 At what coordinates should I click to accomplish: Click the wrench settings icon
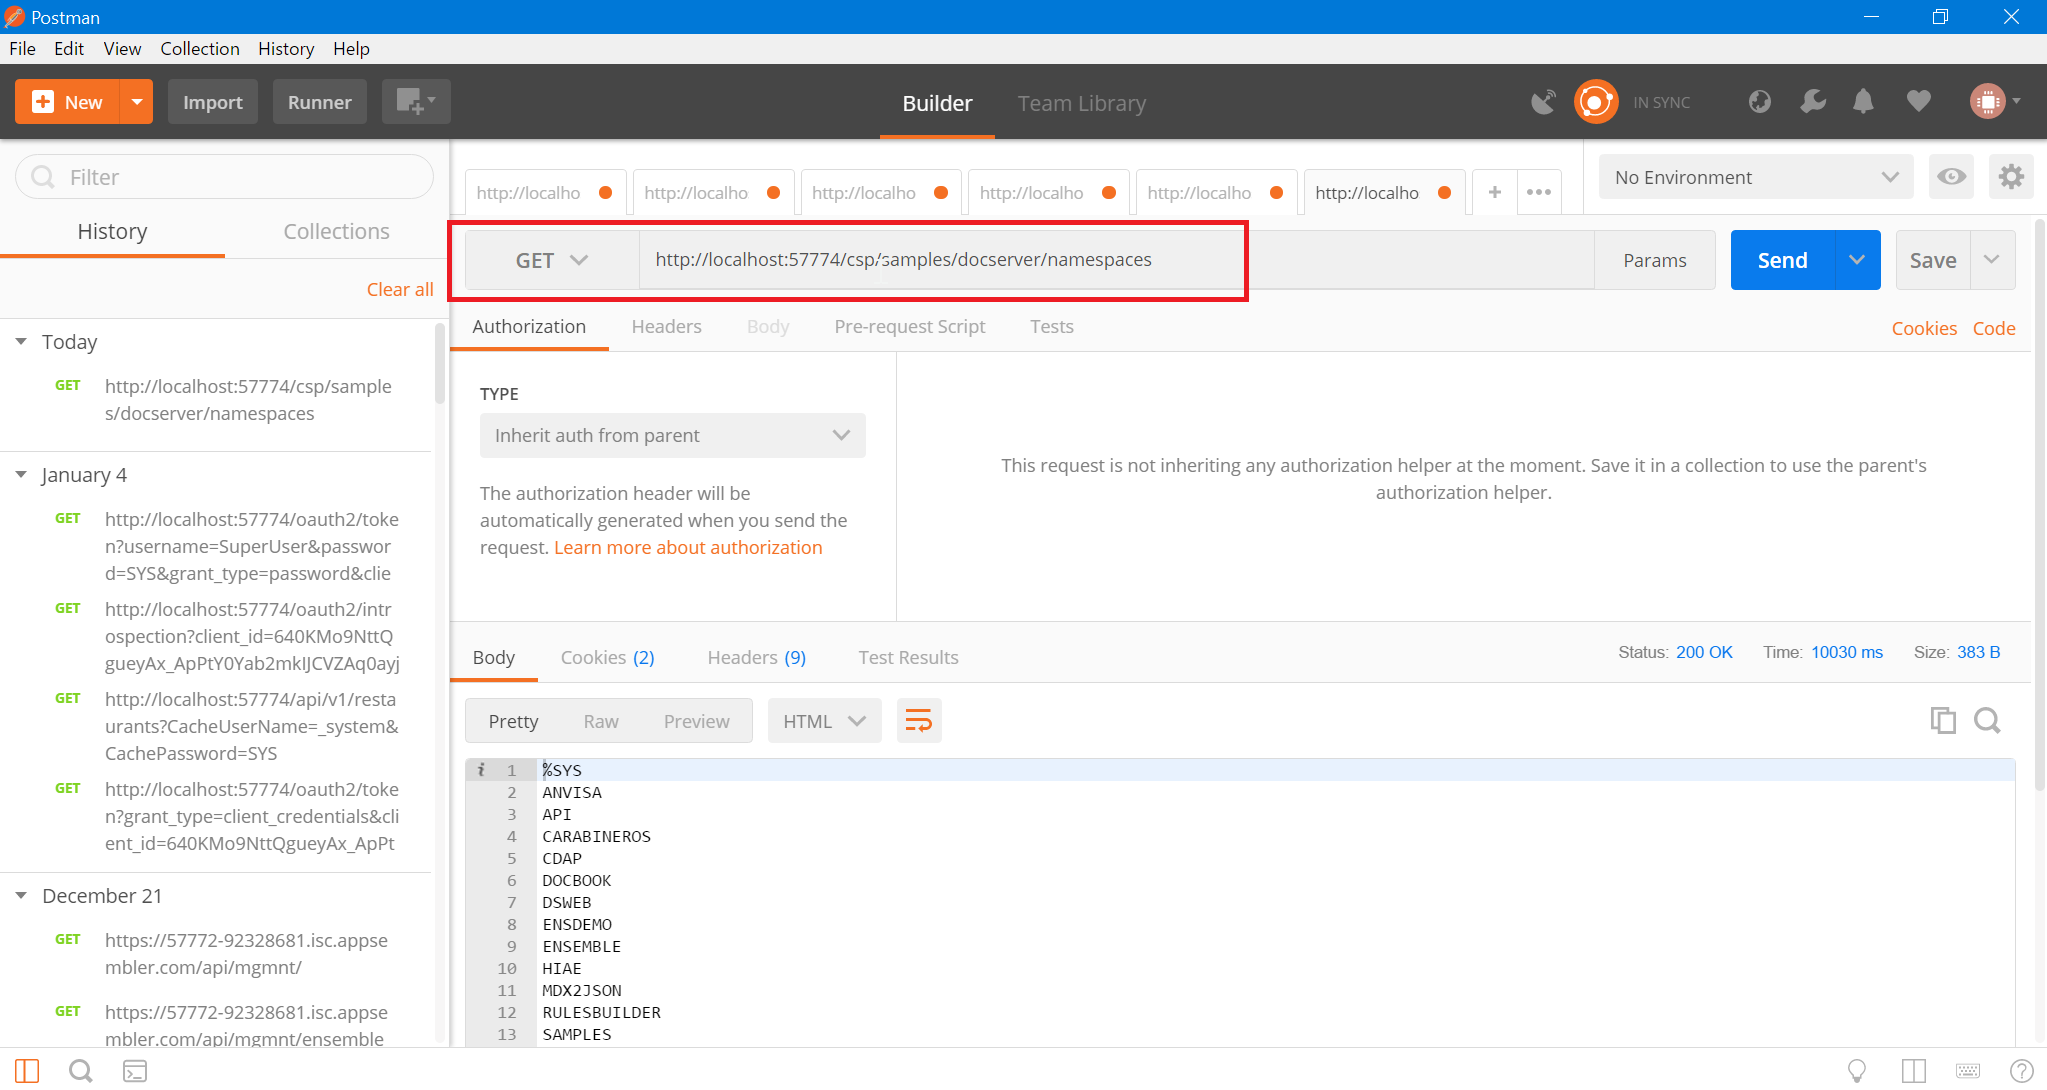(1812, 102)
